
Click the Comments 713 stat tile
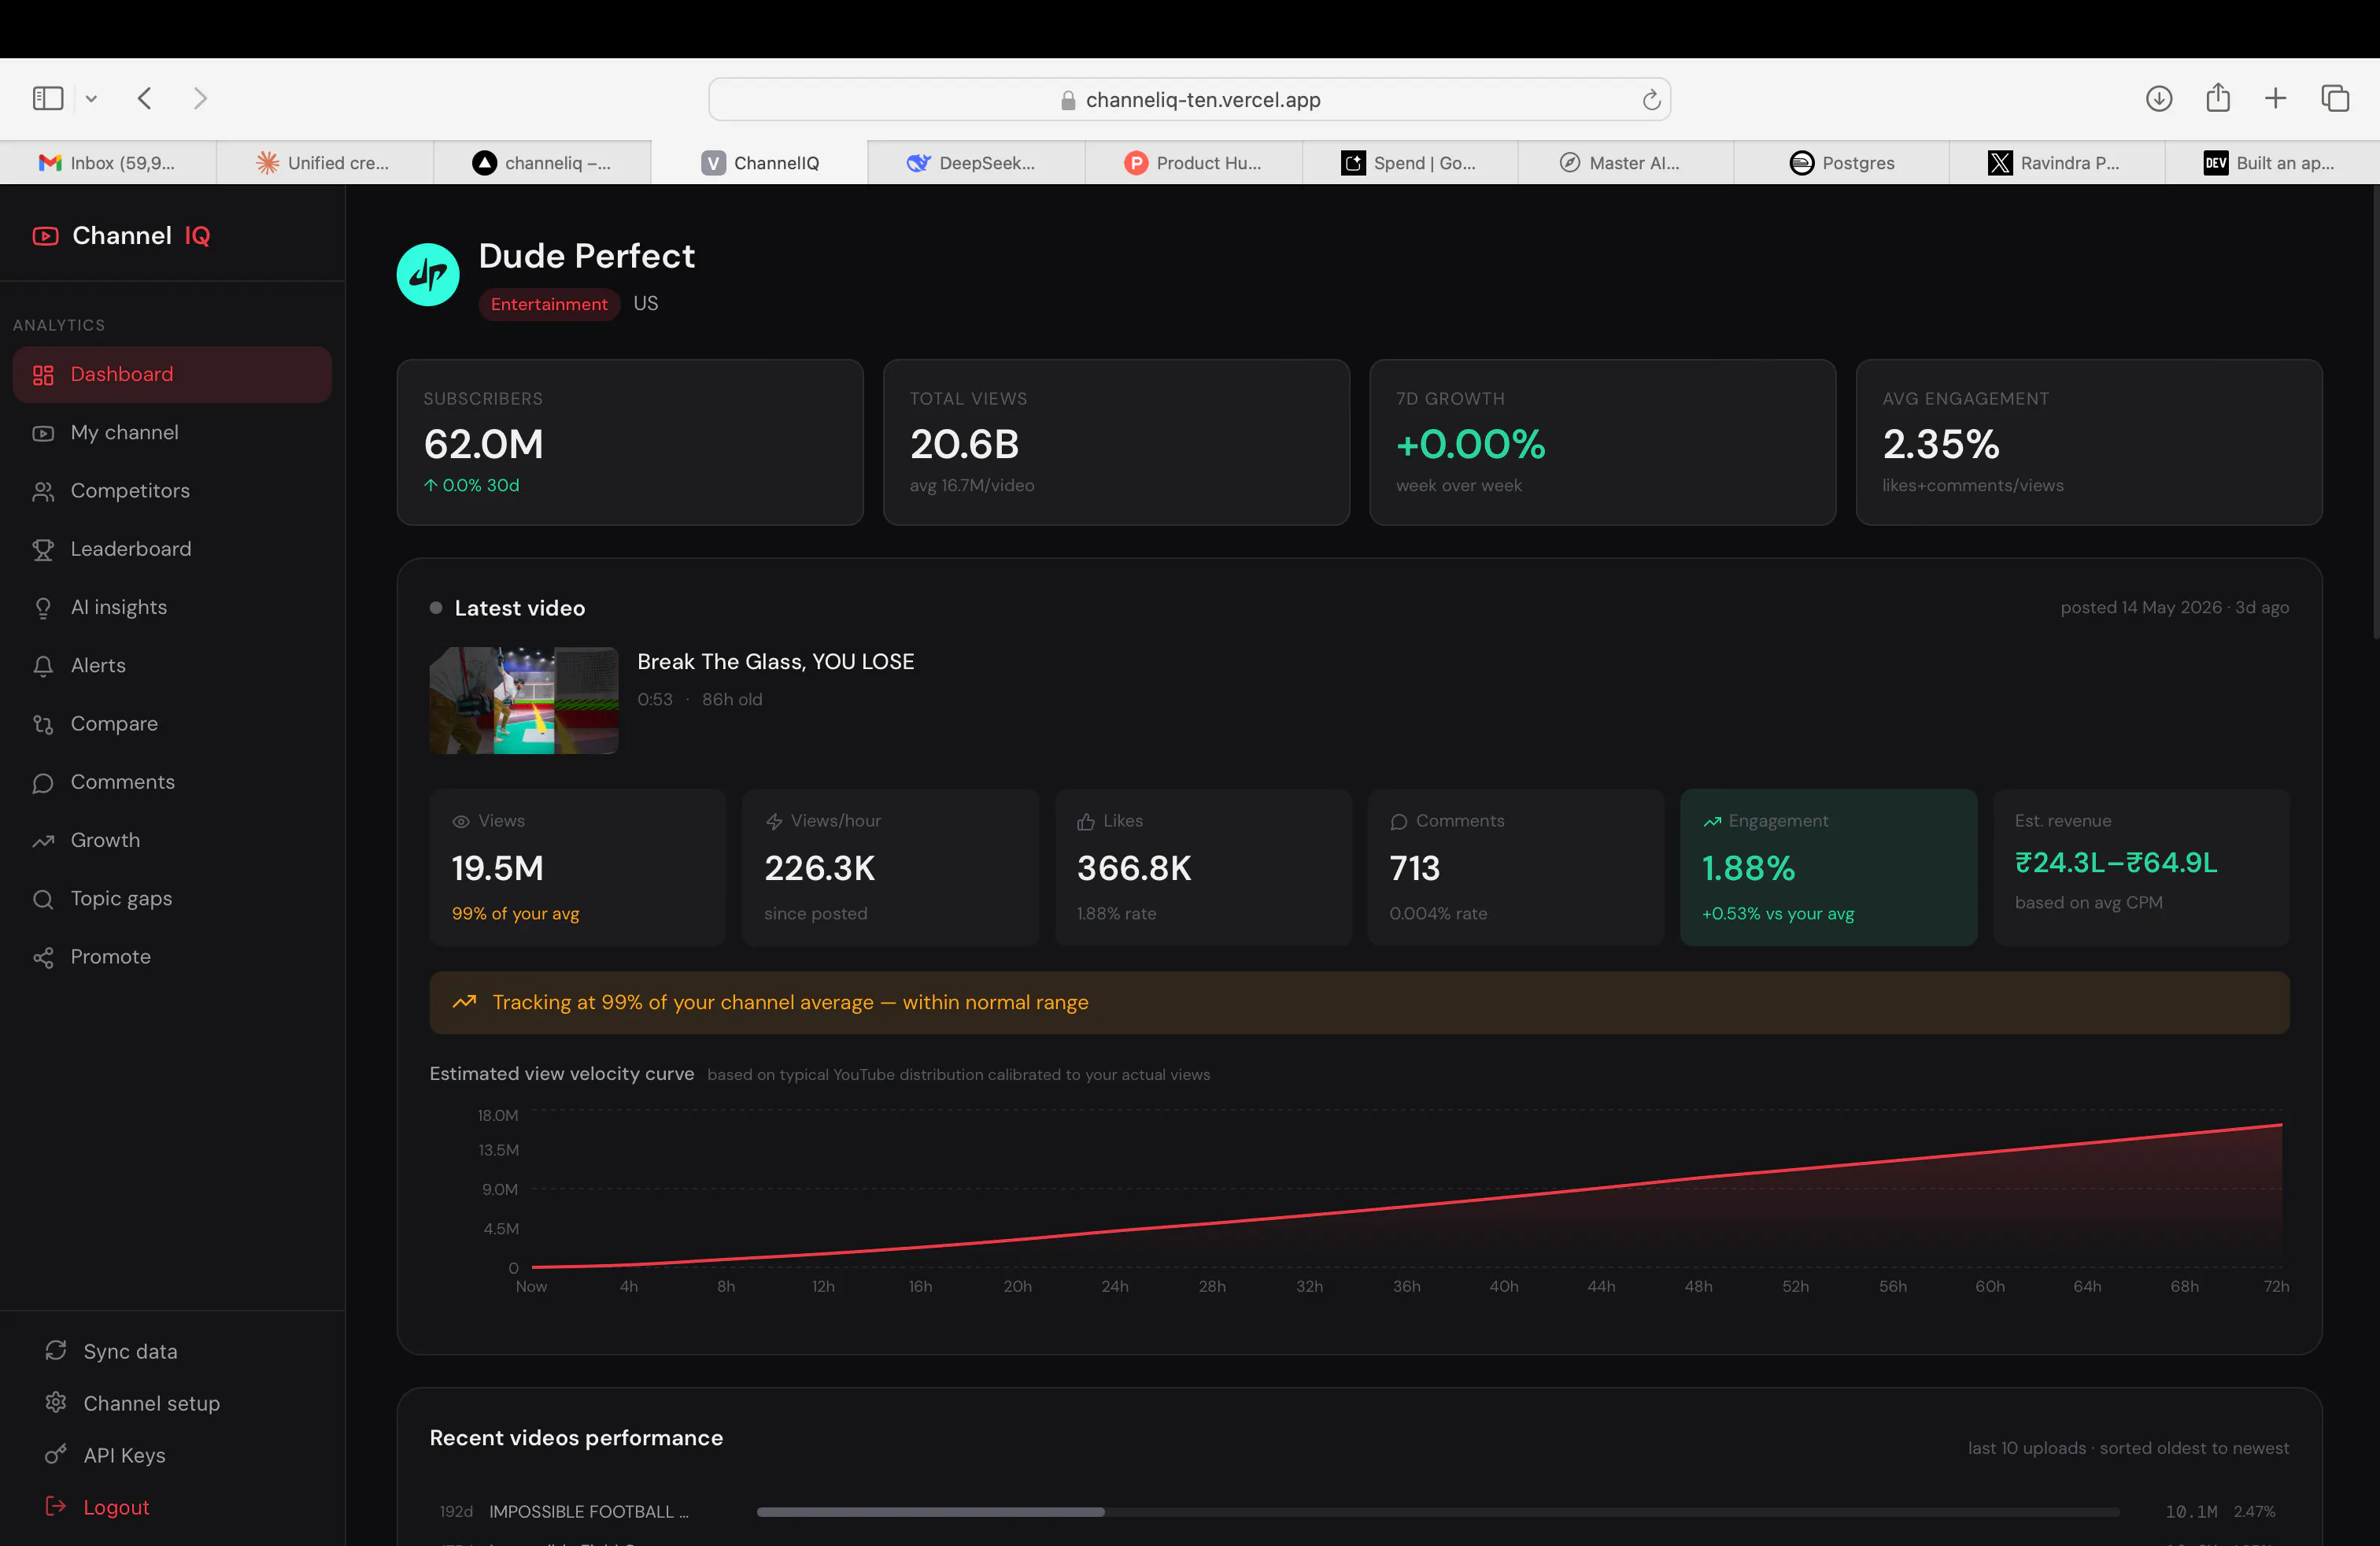[1516, 867]
